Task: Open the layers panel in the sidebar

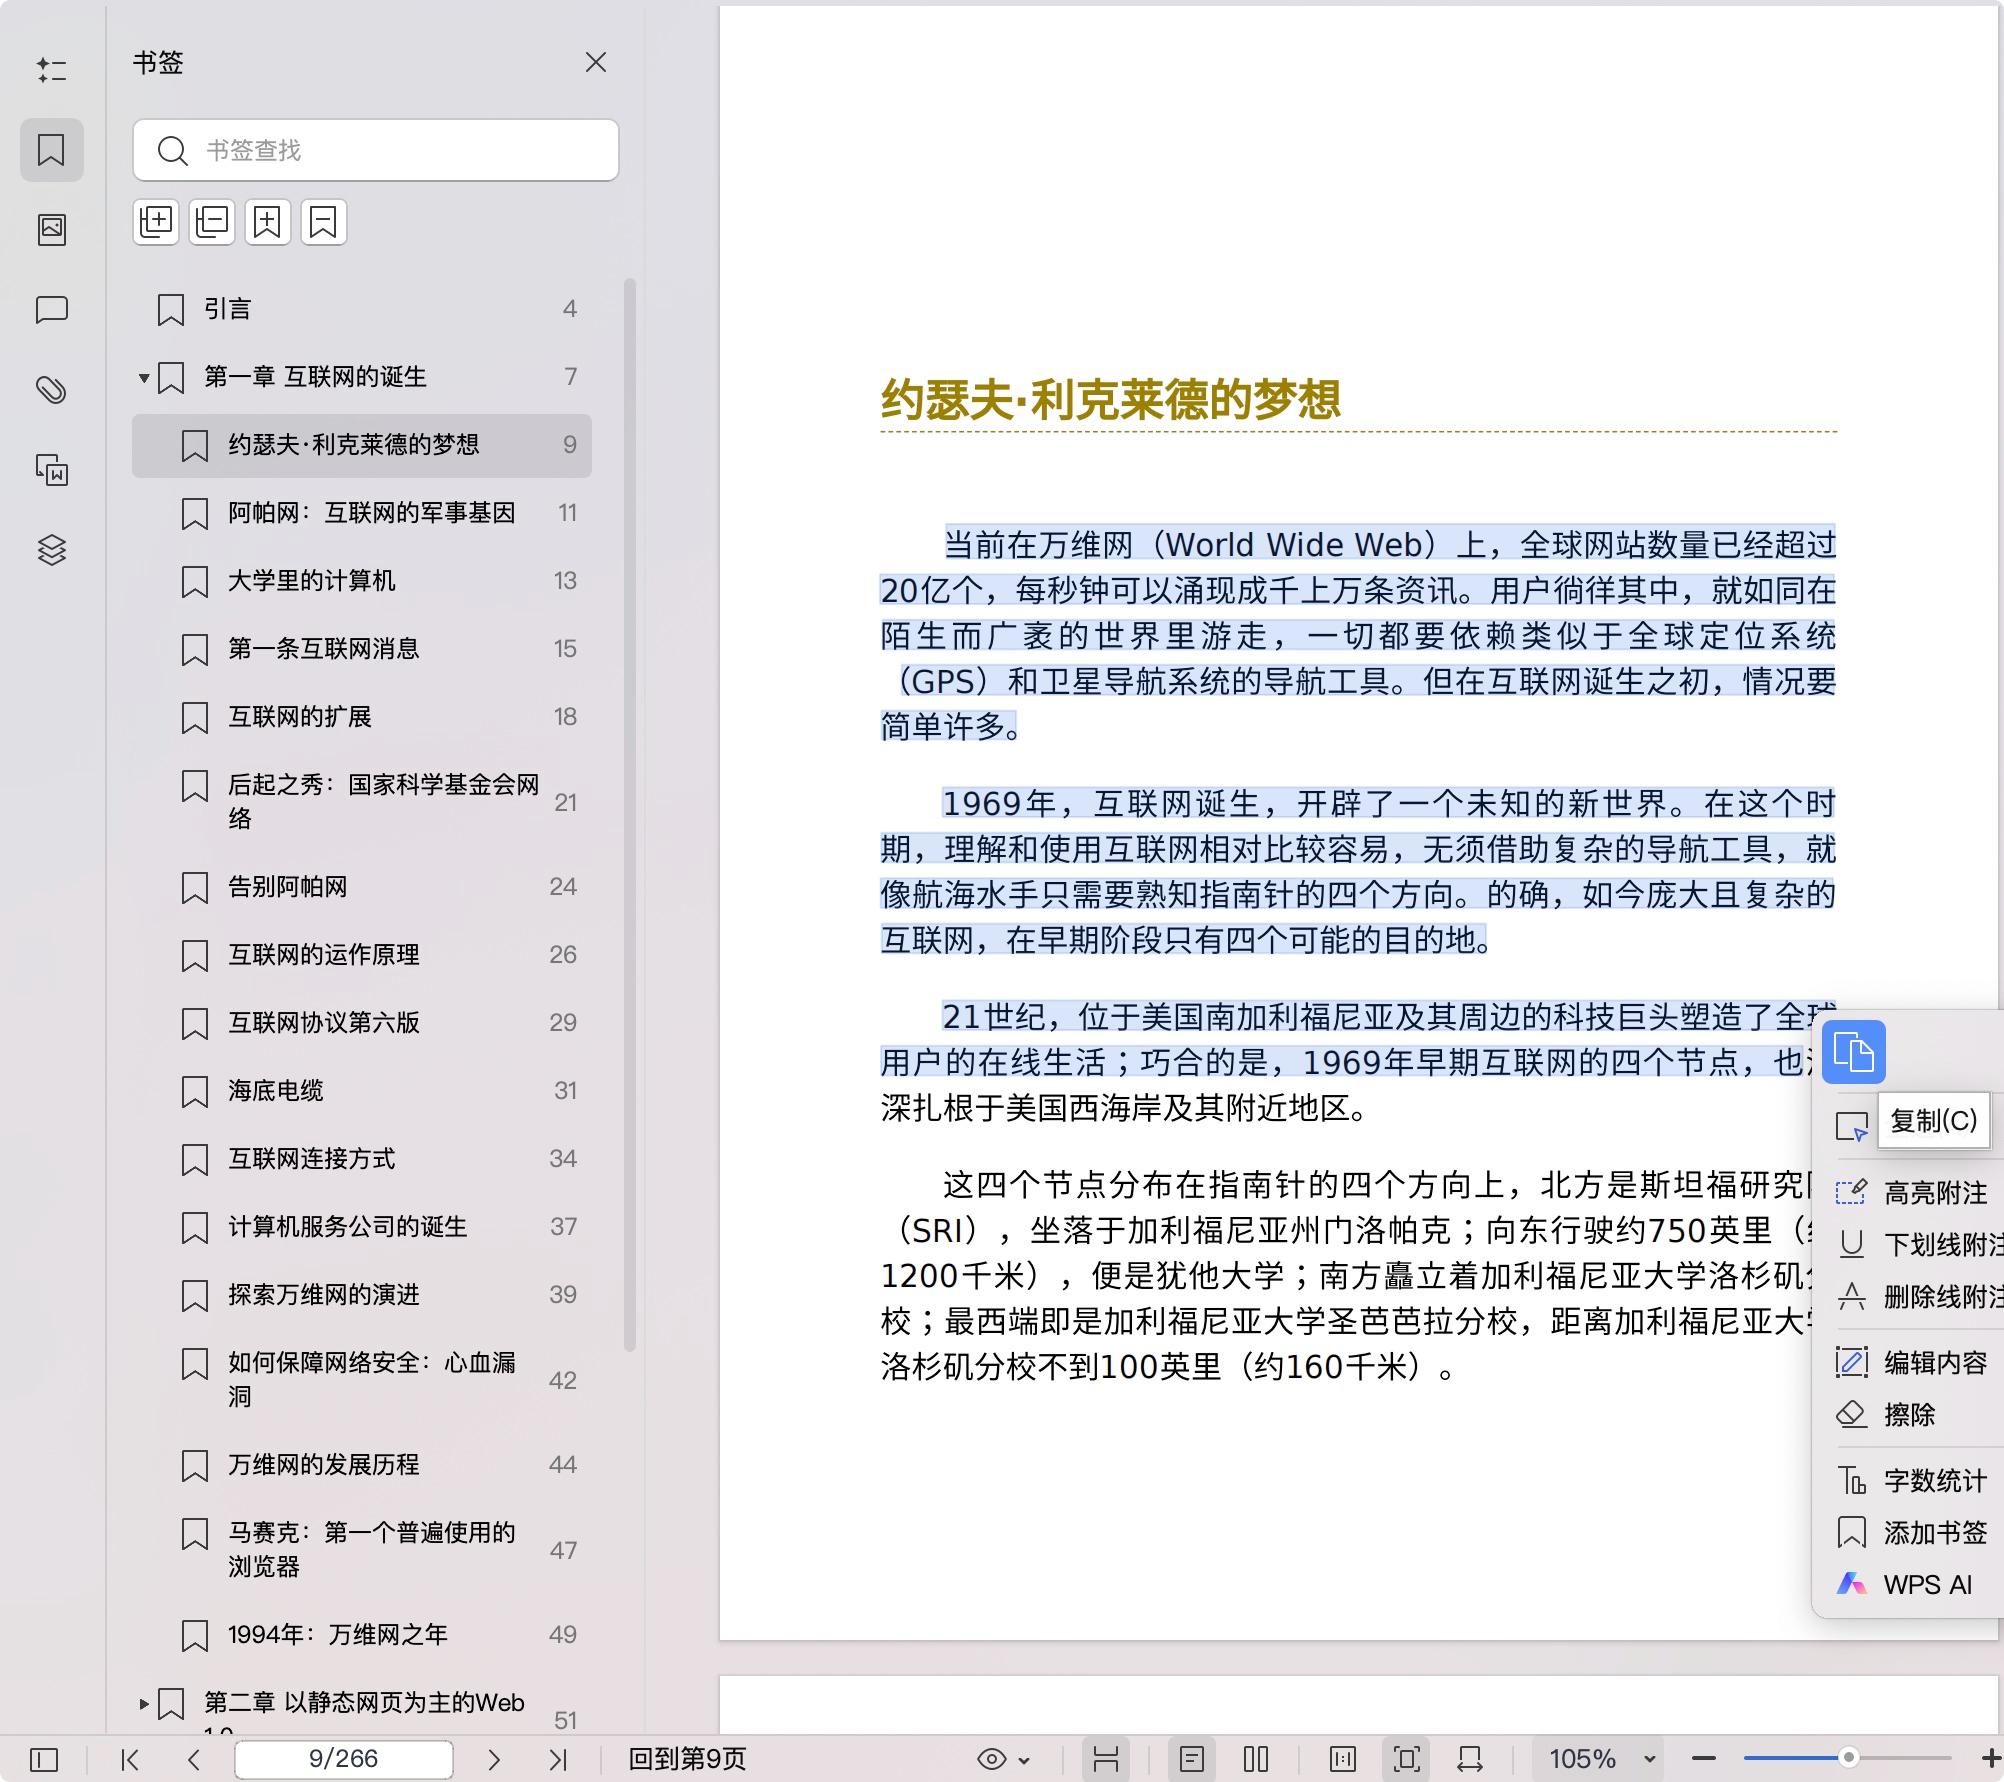Action: (x=52, y=551)
